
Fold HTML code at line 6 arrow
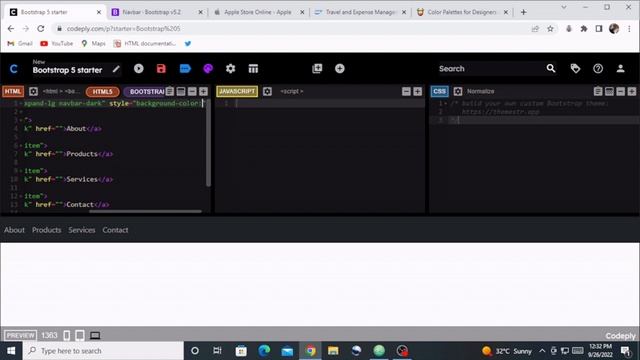(21, 146)
